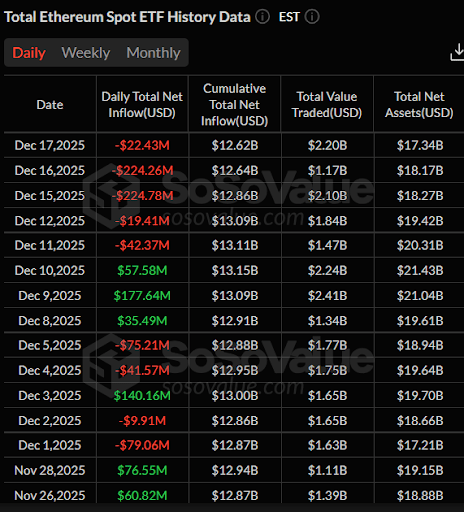Click the $21.43B net assets cell
The width and height of the screenshot is (464, 512).
(x=420, y=270)
